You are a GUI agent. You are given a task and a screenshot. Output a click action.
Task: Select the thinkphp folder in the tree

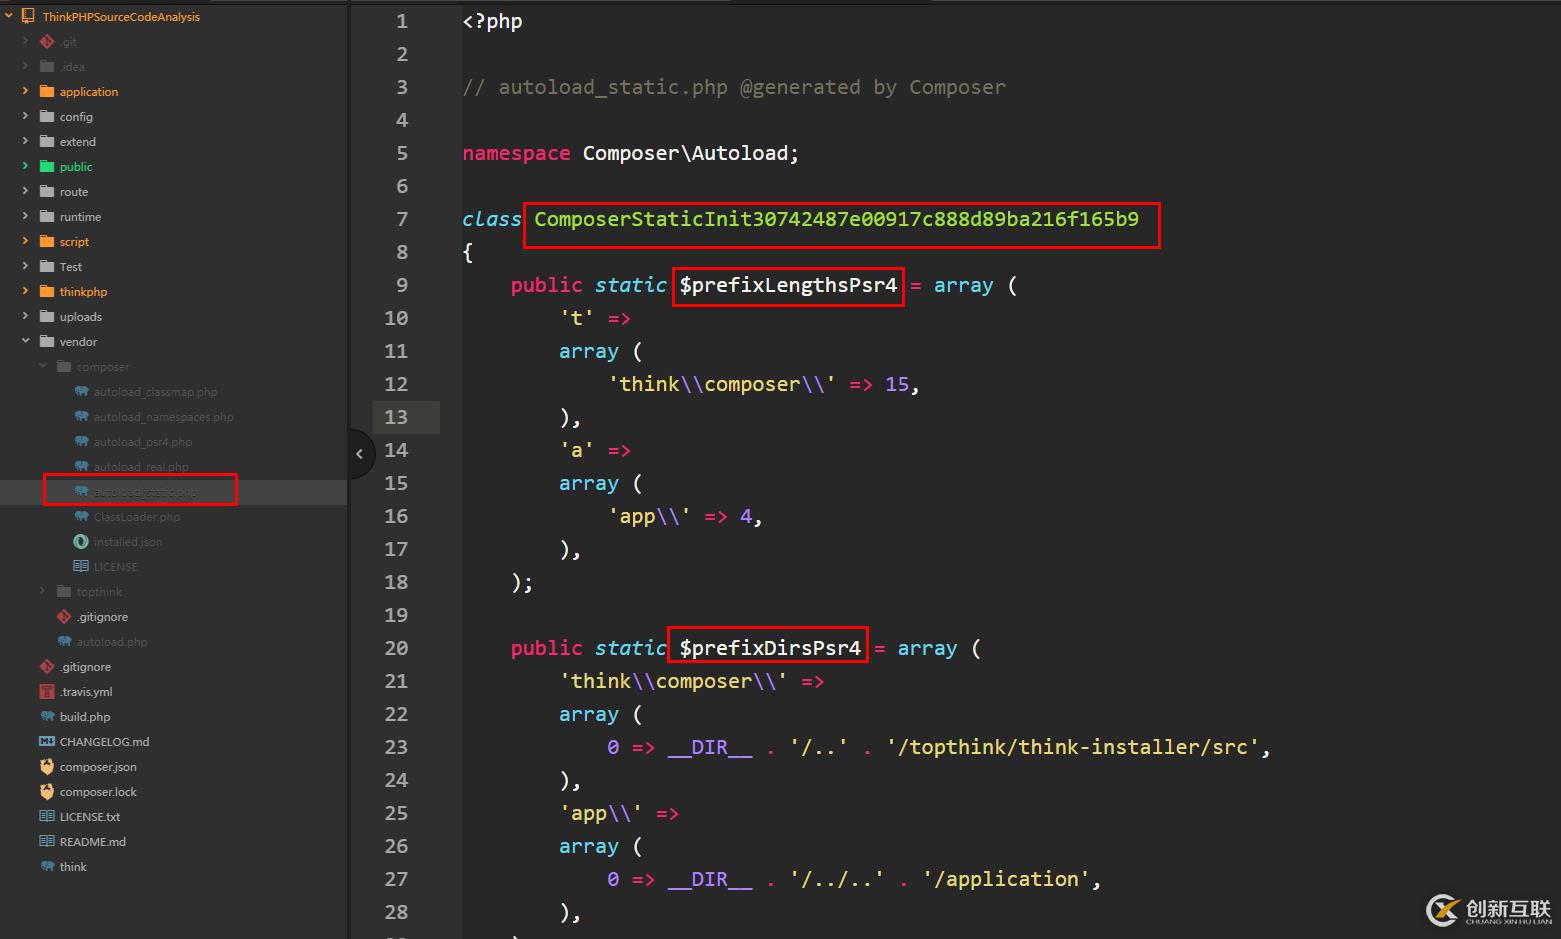pyautogui.click(x=83, y=292)
